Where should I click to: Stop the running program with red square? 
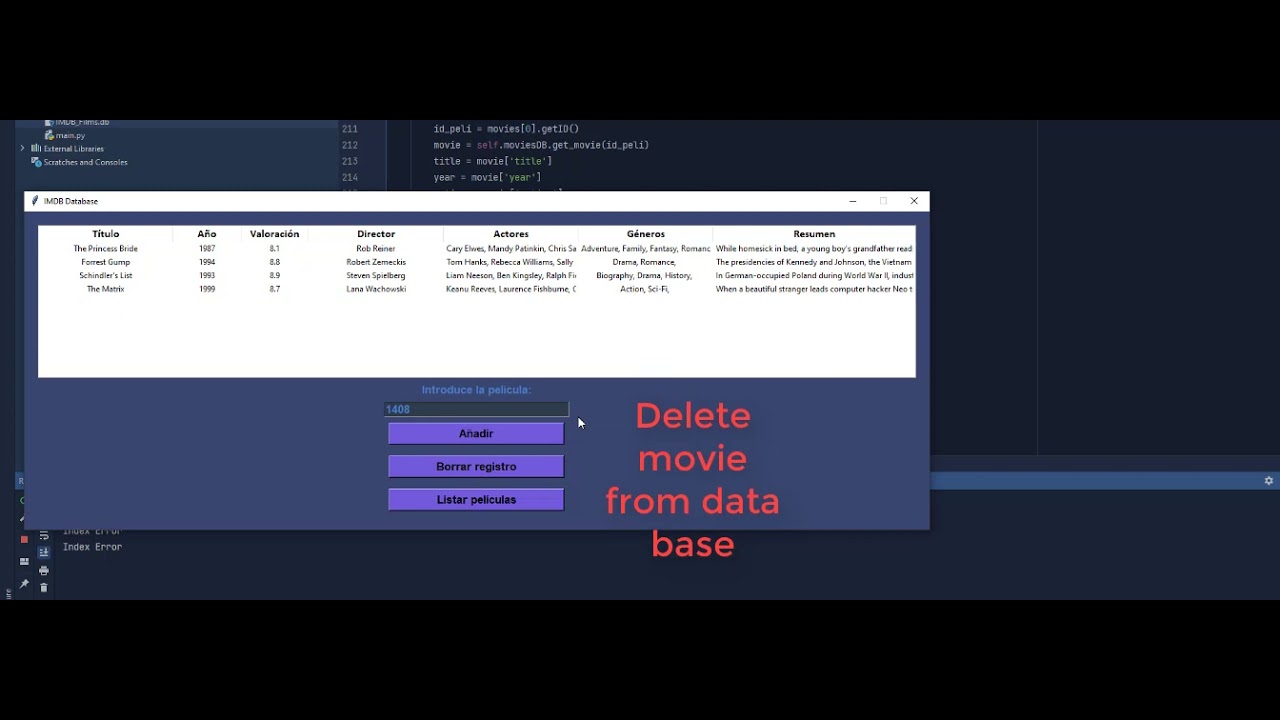click(24, 539)
